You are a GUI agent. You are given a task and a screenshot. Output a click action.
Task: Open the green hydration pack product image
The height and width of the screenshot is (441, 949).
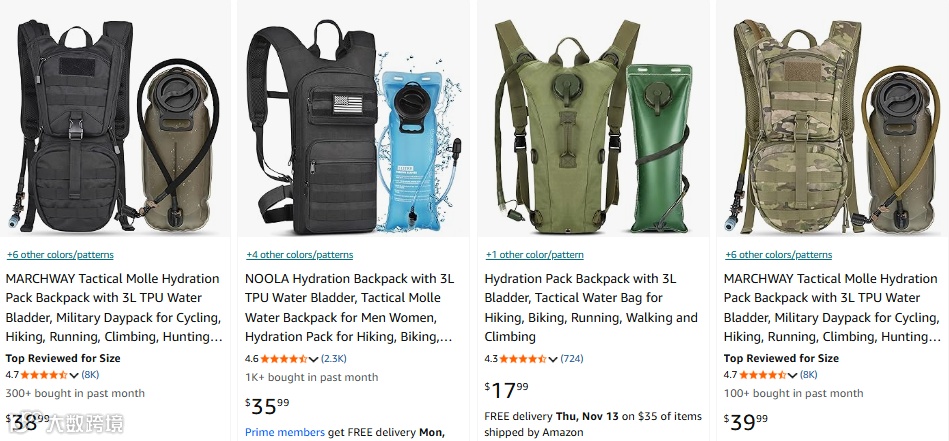pos(593,126)
